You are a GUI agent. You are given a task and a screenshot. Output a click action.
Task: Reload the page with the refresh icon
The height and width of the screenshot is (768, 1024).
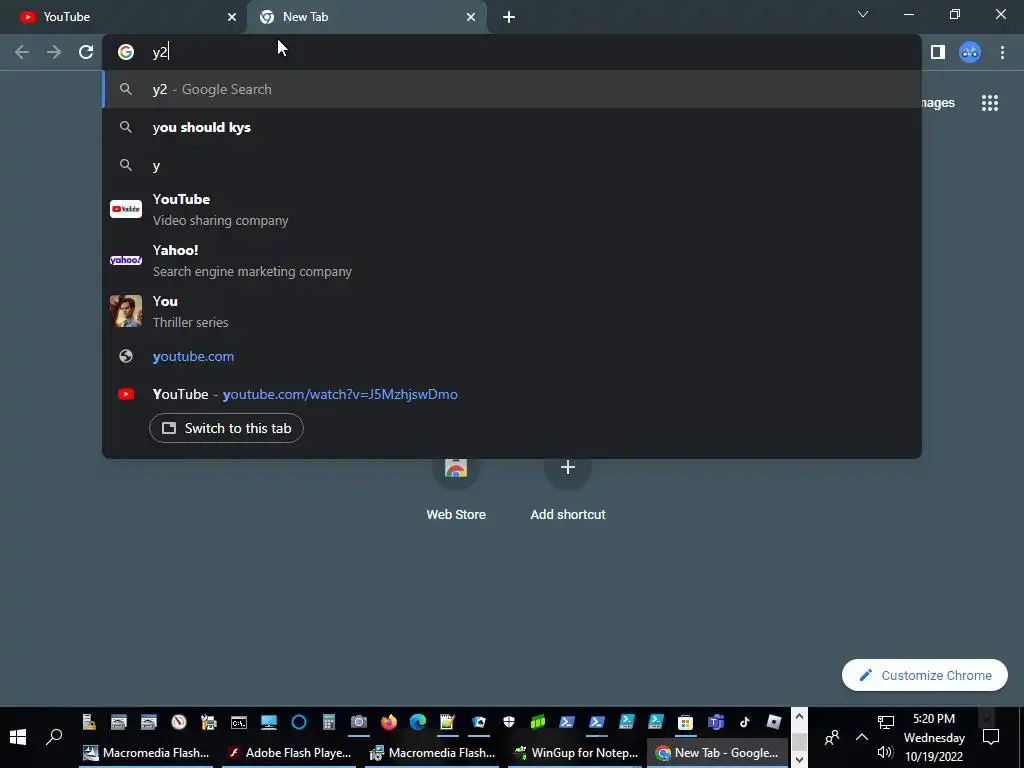tap(86, 52)
